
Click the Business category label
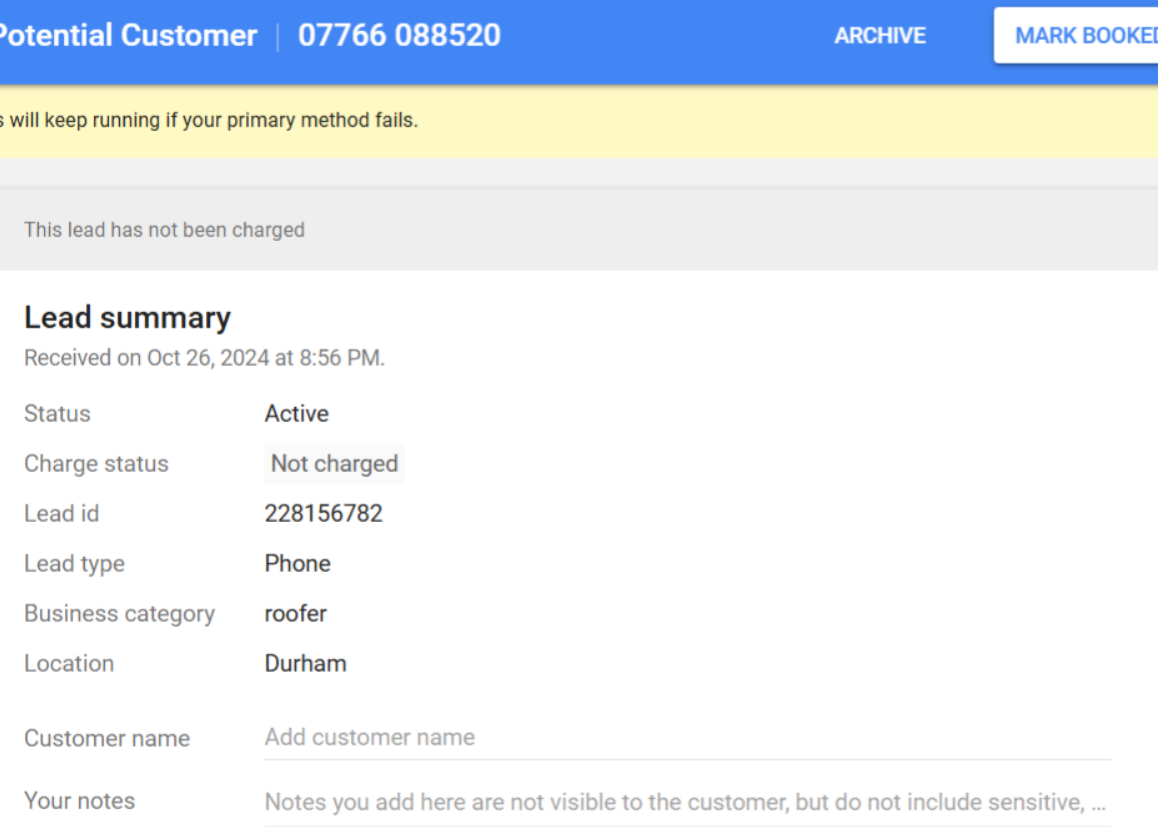(x=119, y=614)
